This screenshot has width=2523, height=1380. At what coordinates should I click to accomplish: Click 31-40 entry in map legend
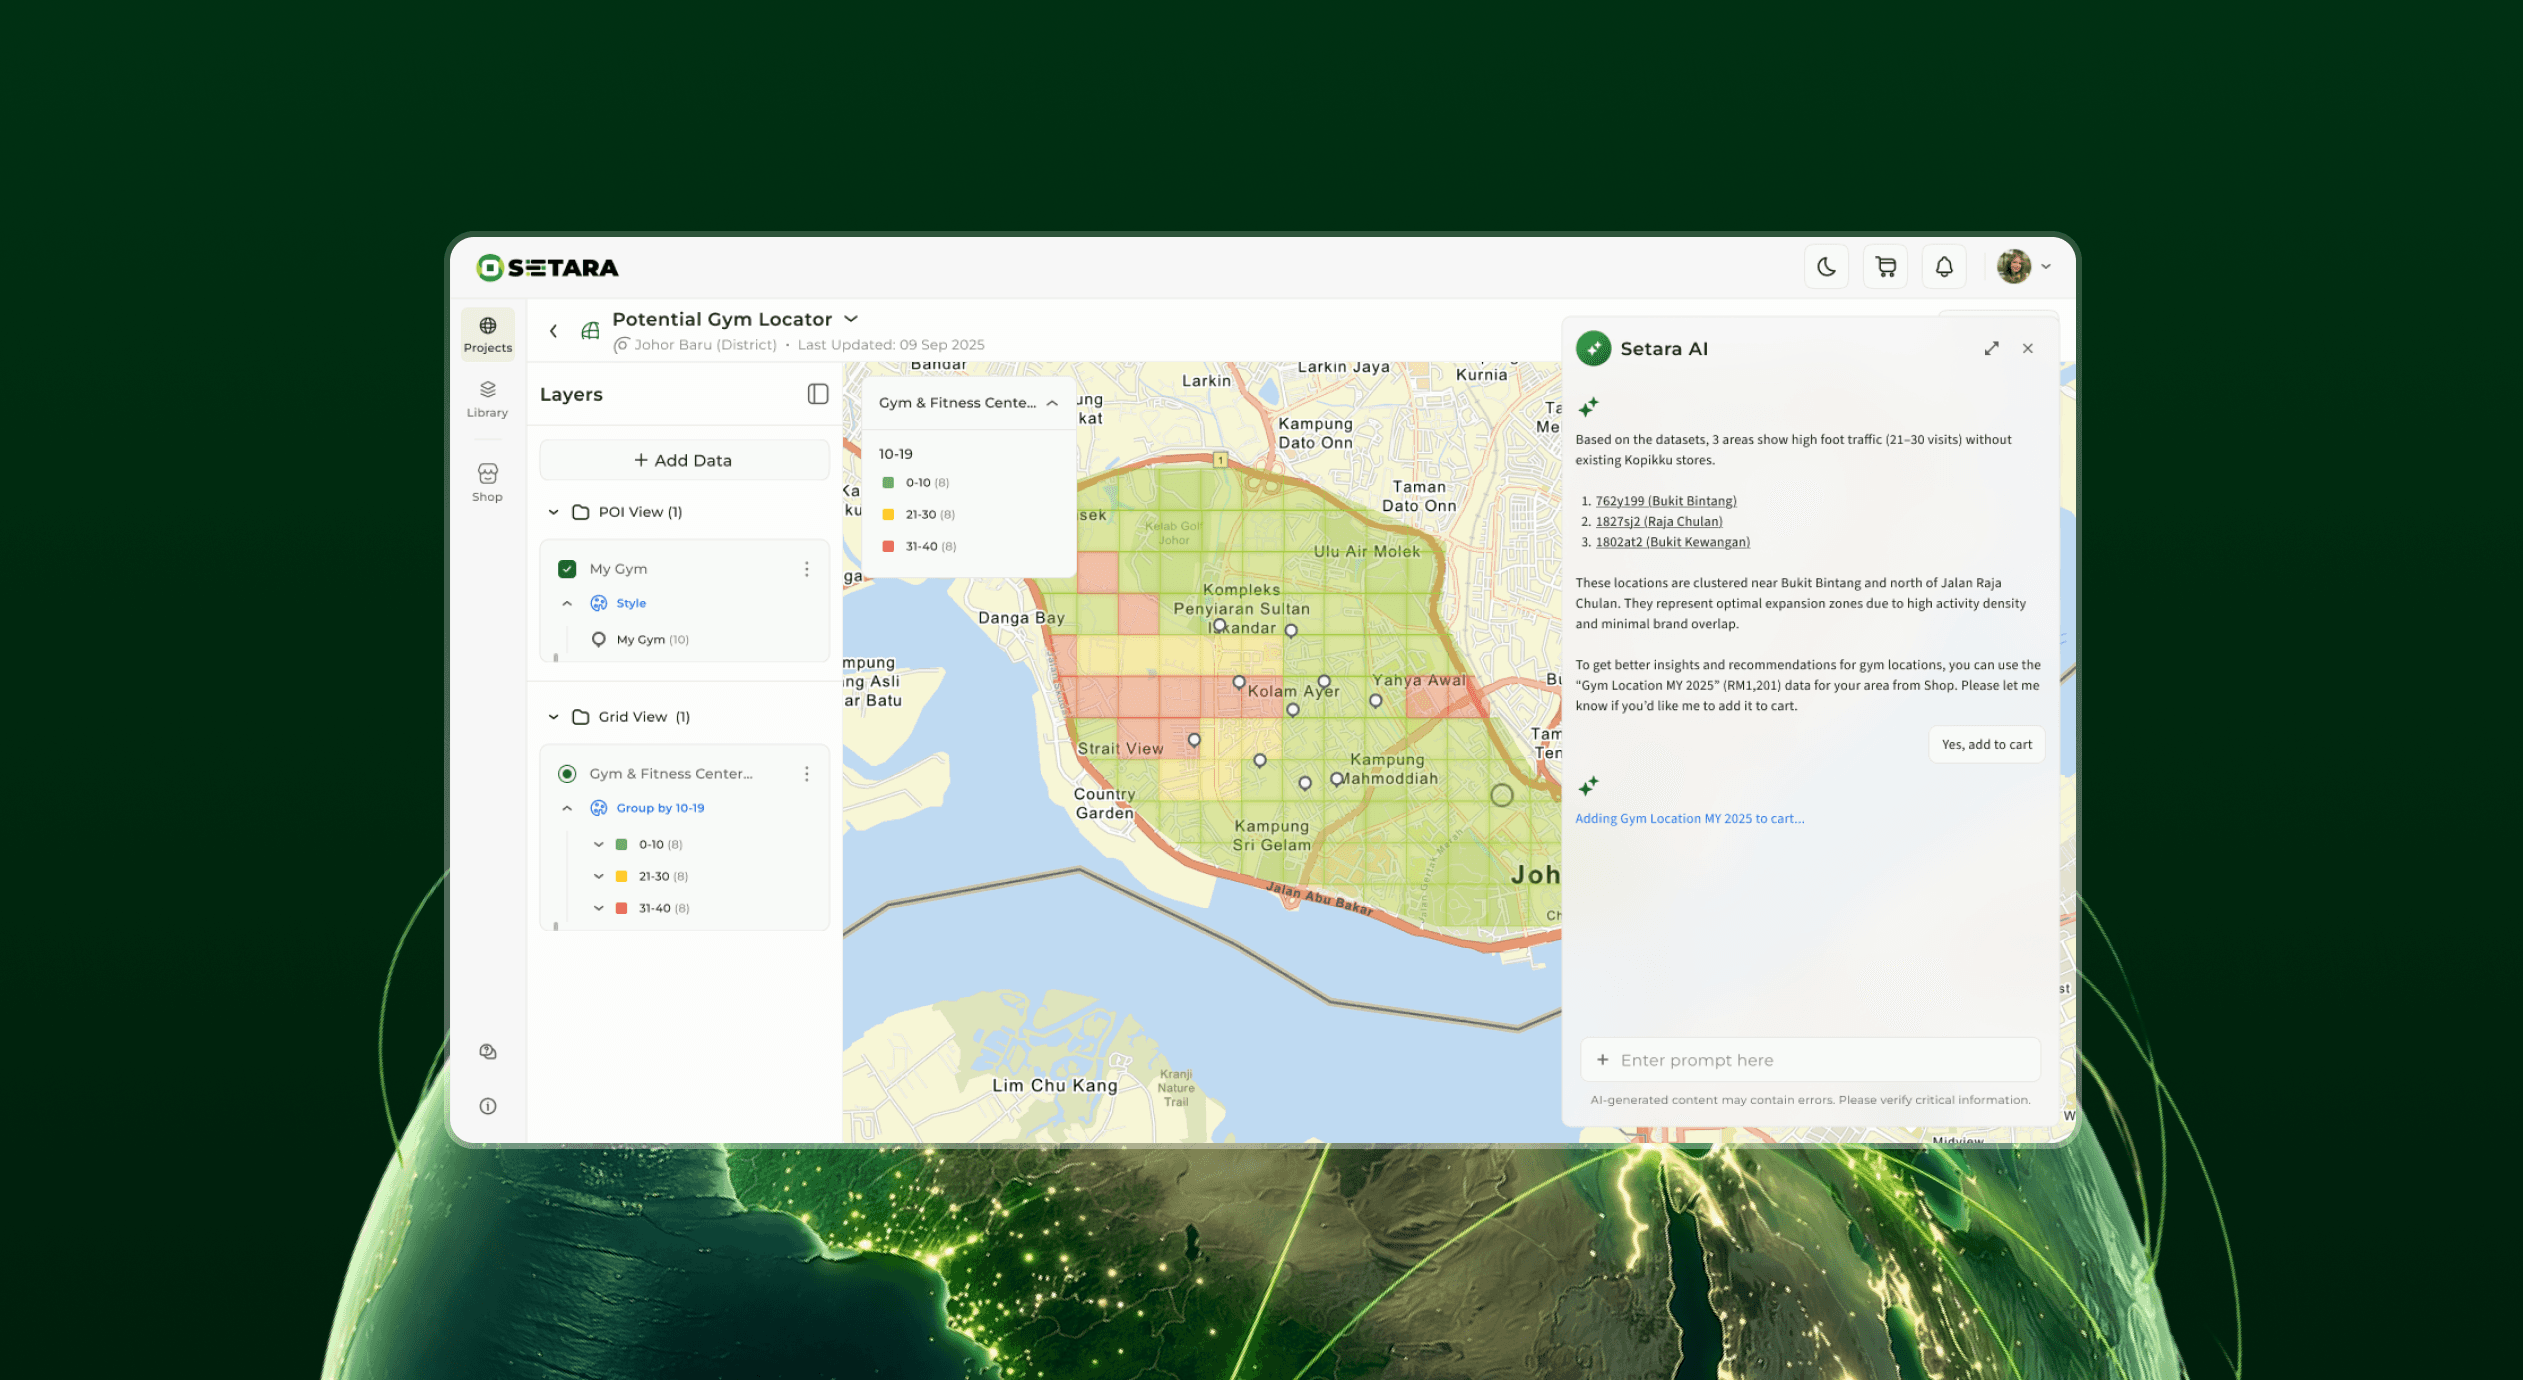point(918,546)
